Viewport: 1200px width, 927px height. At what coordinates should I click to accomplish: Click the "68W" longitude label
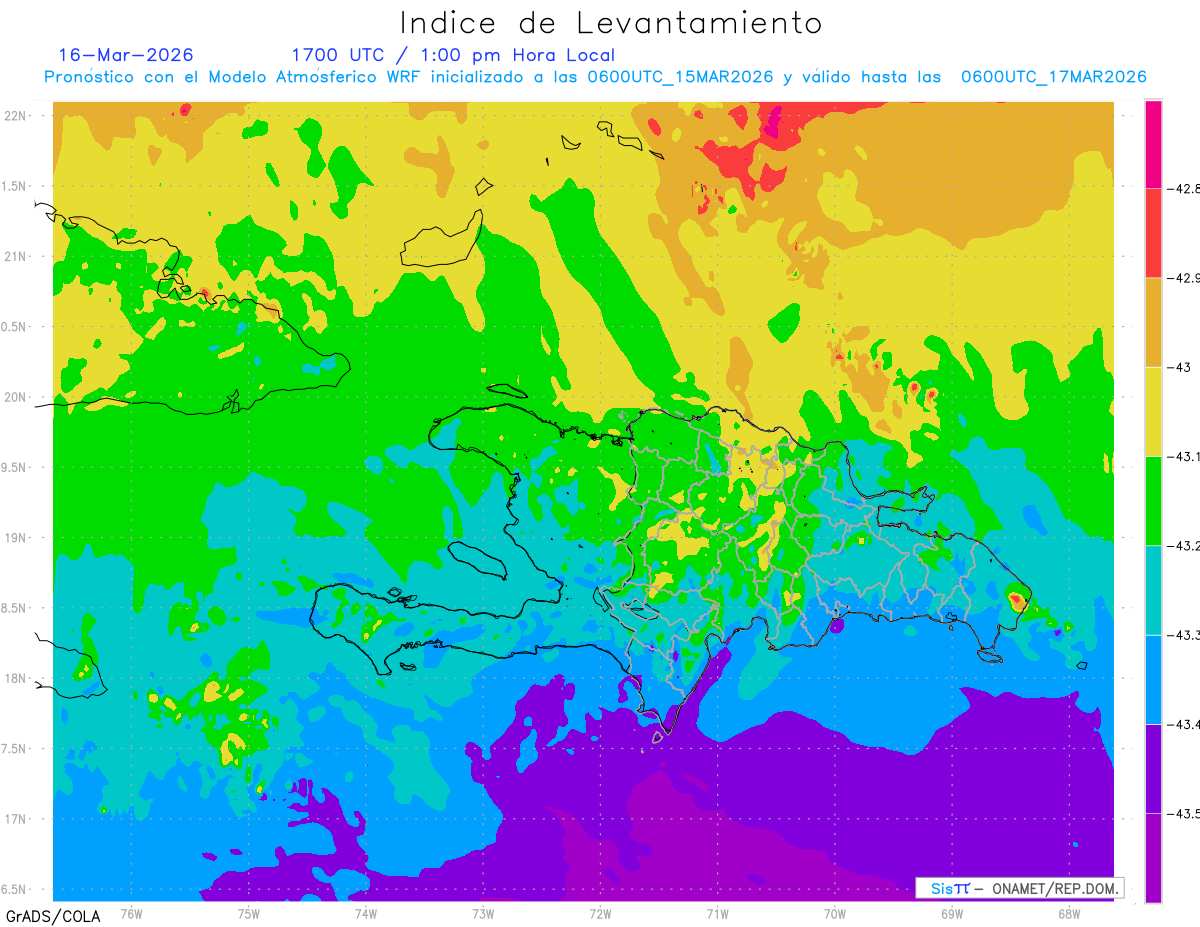1069,913
